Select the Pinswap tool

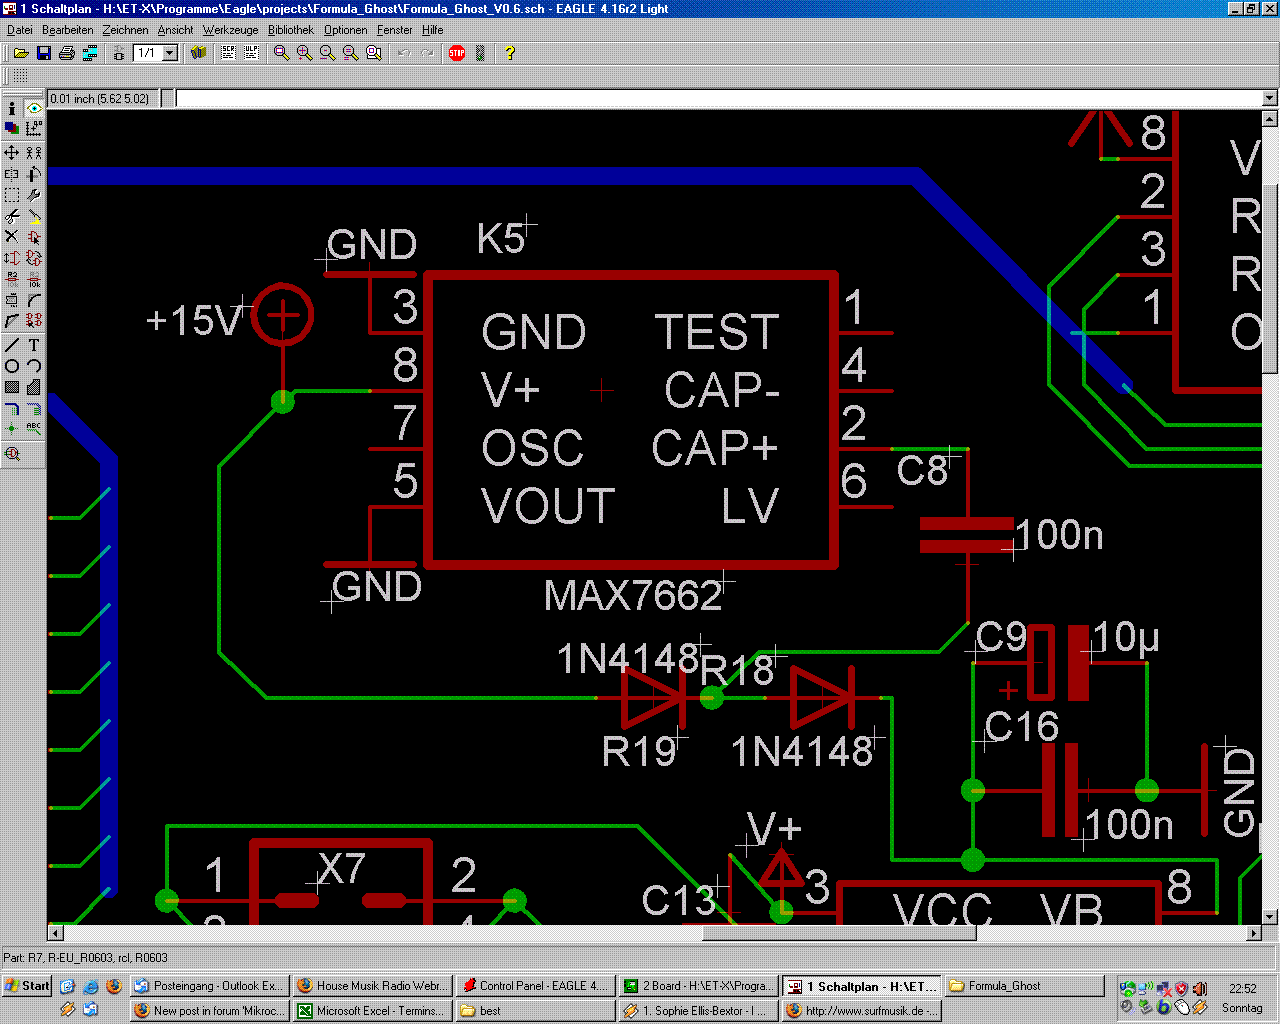click(x=12, y=258)
